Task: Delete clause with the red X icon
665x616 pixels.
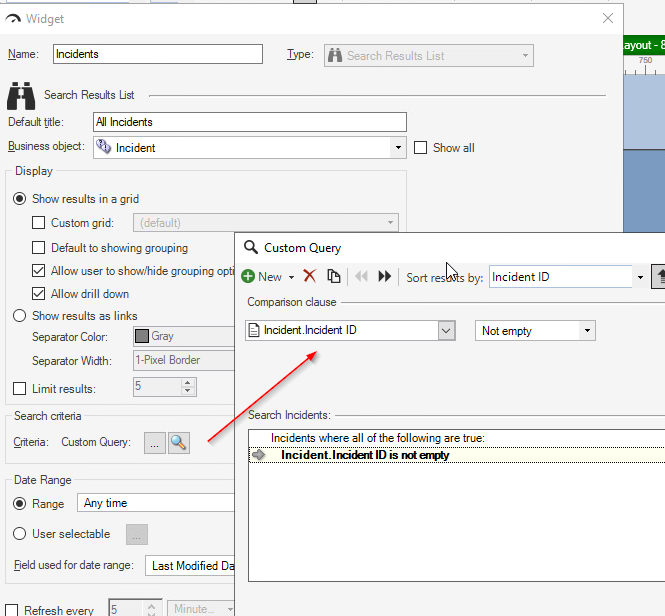Action: click(310, 277)
